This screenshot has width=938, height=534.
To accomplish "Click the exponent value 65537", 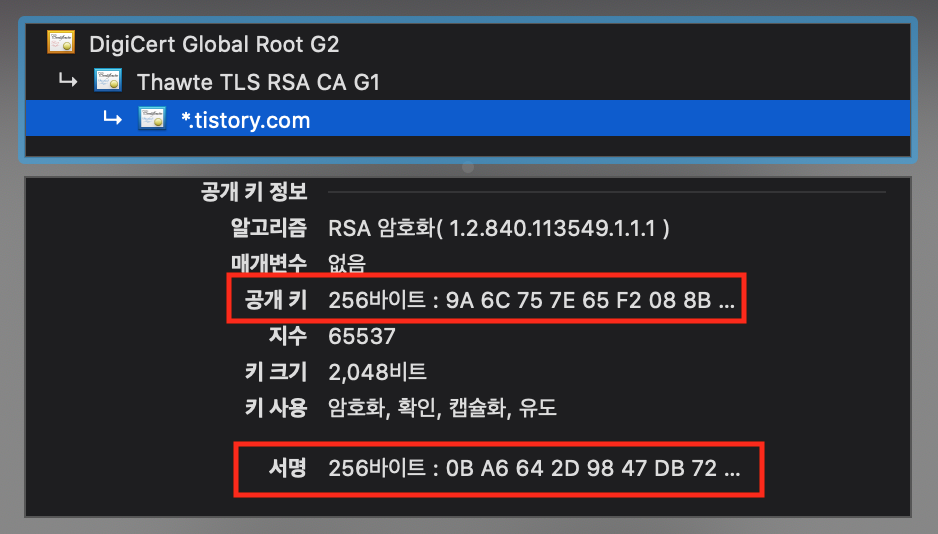I will (x=362, y=337).
